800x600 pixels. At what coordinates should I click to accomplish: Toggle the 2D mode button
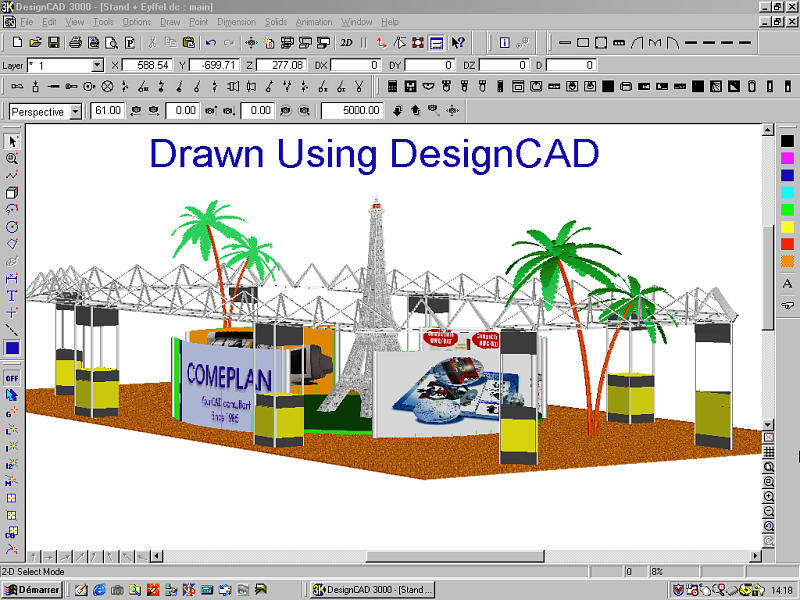[346, 43]
